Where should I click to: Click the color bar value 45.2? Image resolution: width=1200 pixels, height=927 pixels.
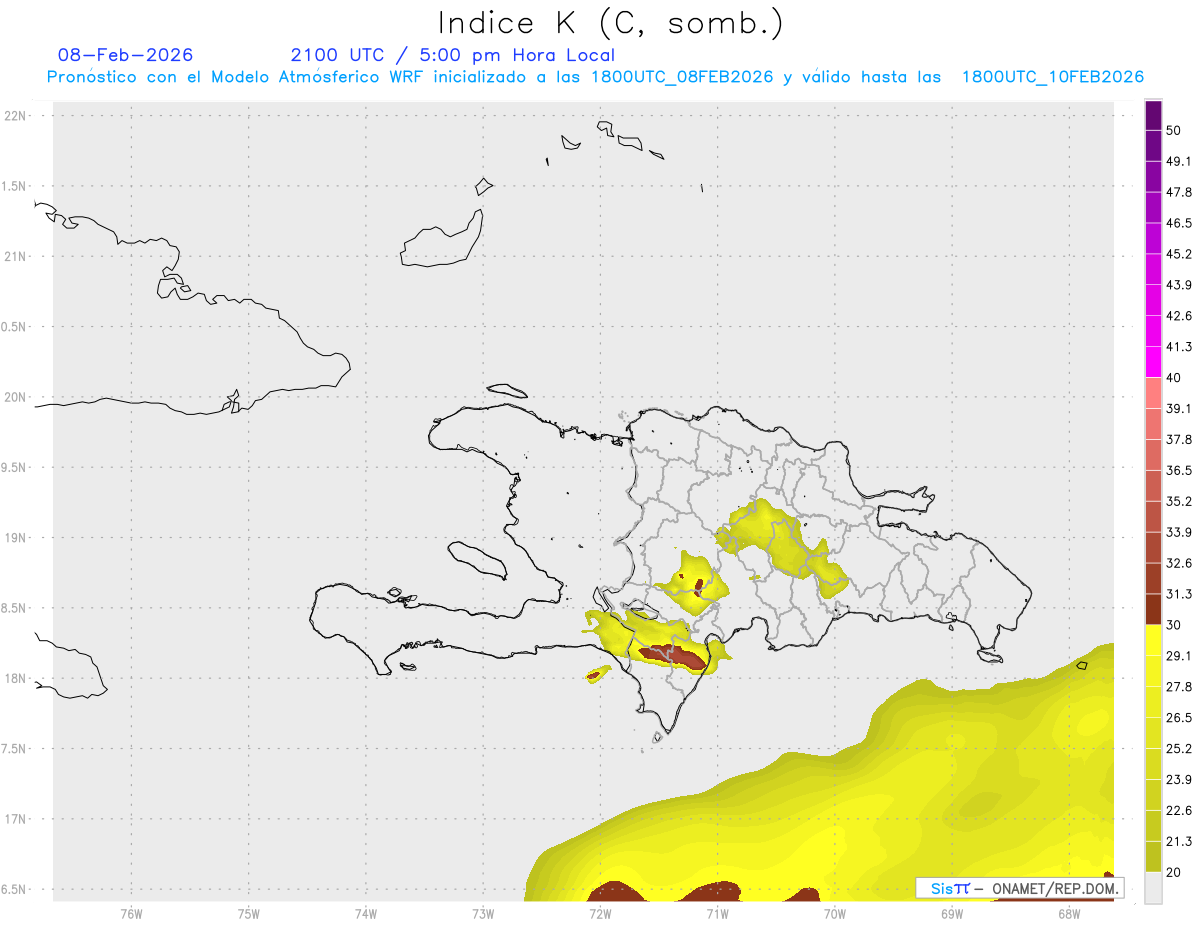[x=1178, y=254]
